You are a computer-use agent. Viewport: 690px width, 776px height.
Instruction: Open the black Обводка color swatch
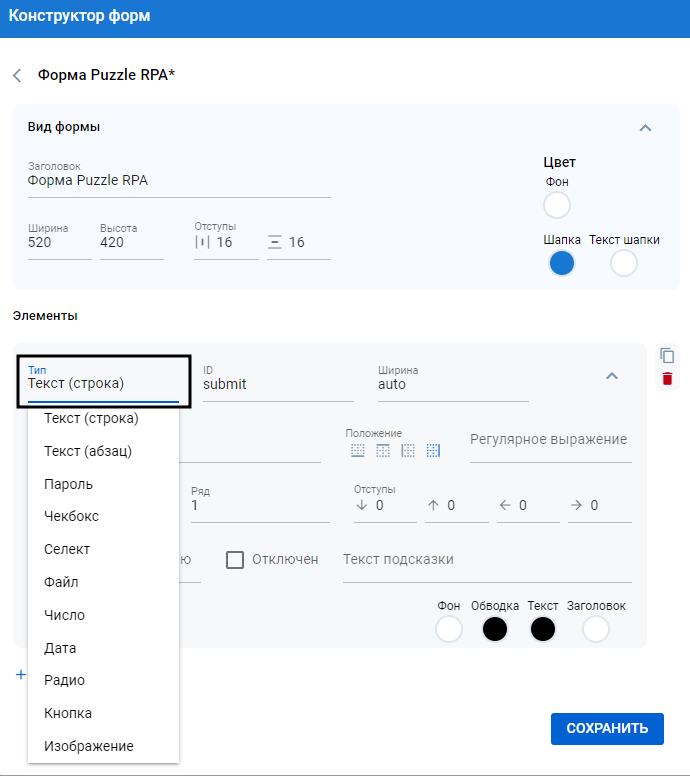point(495,629)
